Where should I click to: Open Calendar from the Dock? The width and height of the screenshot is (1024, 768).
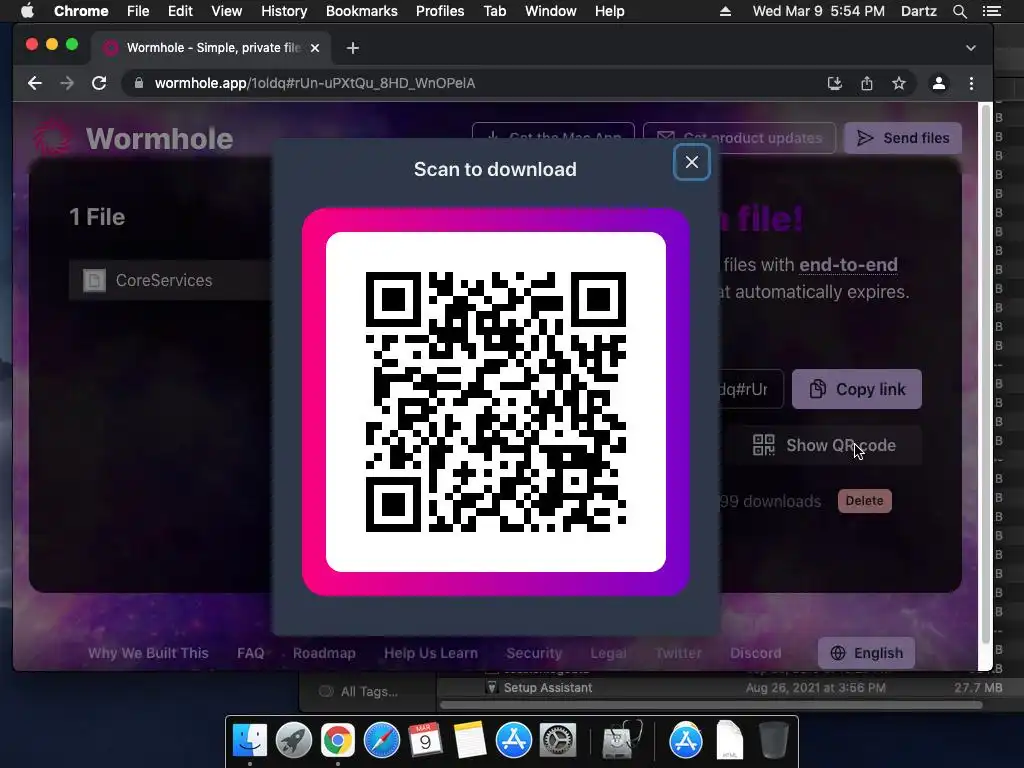[x=425, y=740]
